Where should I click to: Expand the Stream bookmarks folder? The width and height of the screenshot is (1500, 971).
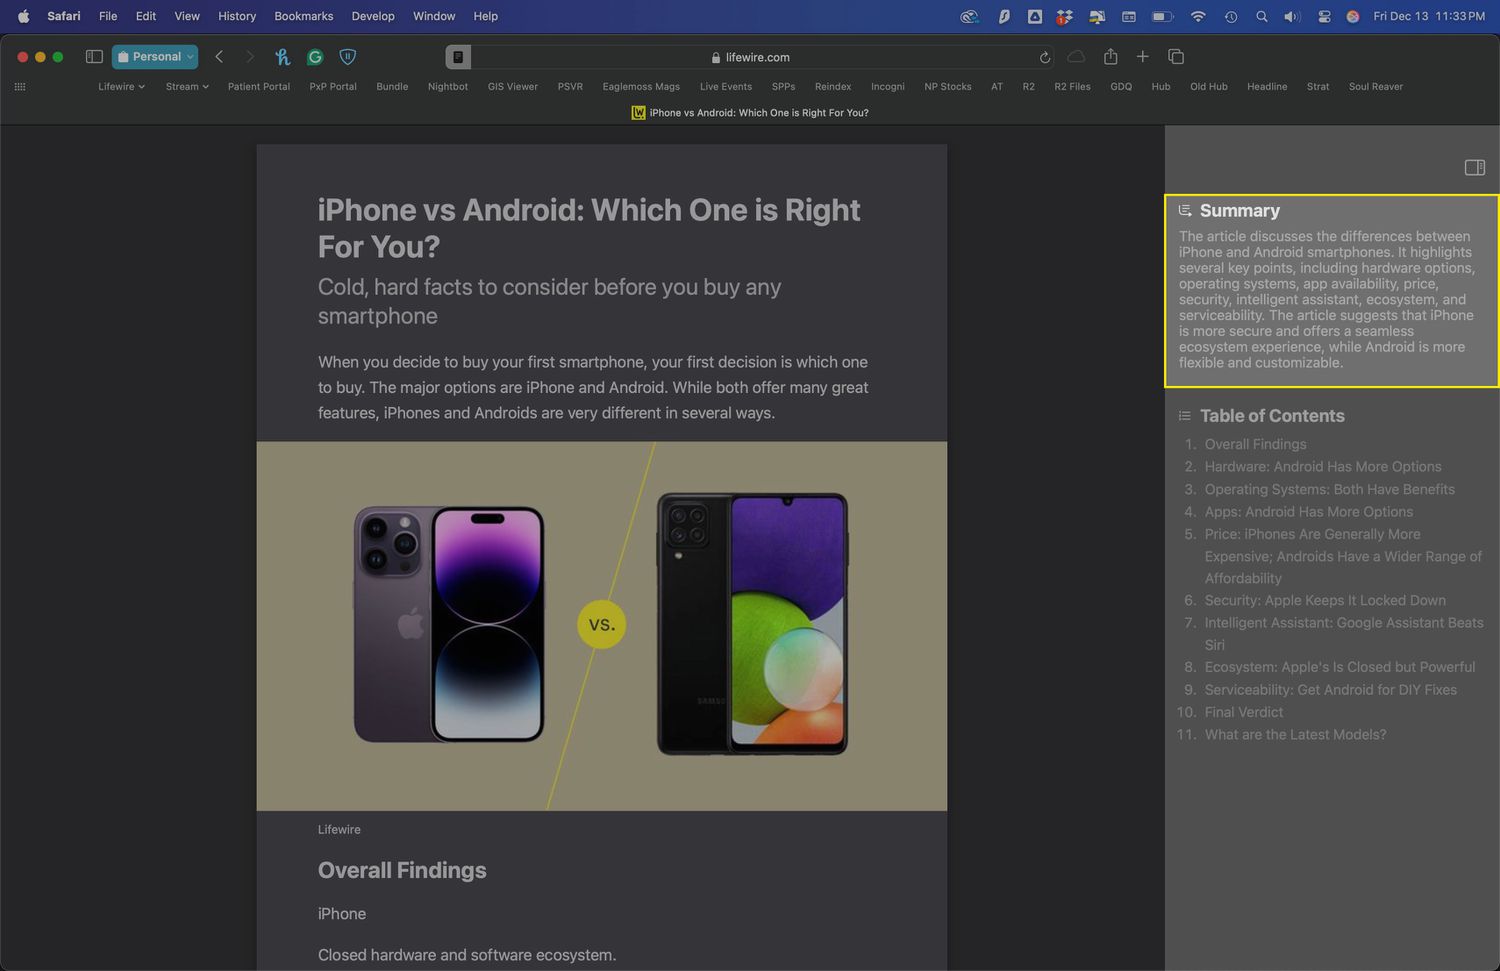(x=187, y=87)
